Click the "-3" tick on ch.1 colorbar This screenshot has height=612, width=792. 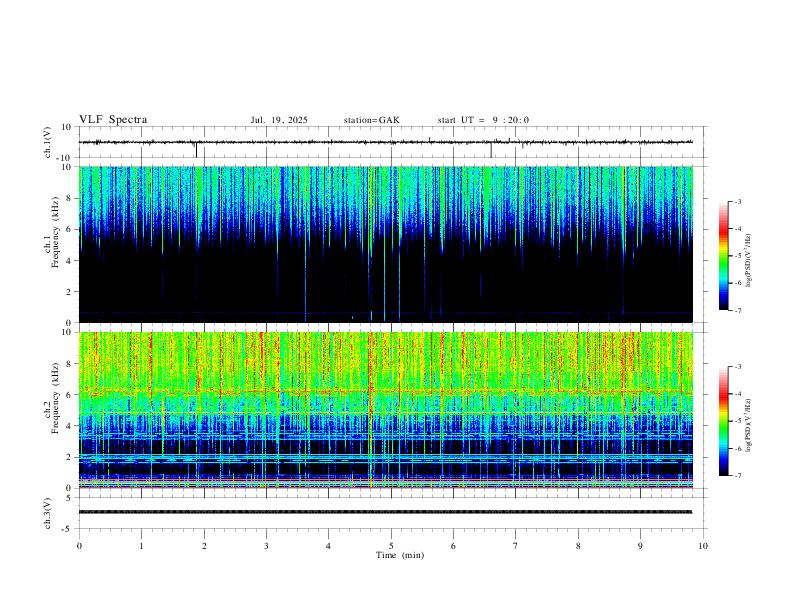737,201
